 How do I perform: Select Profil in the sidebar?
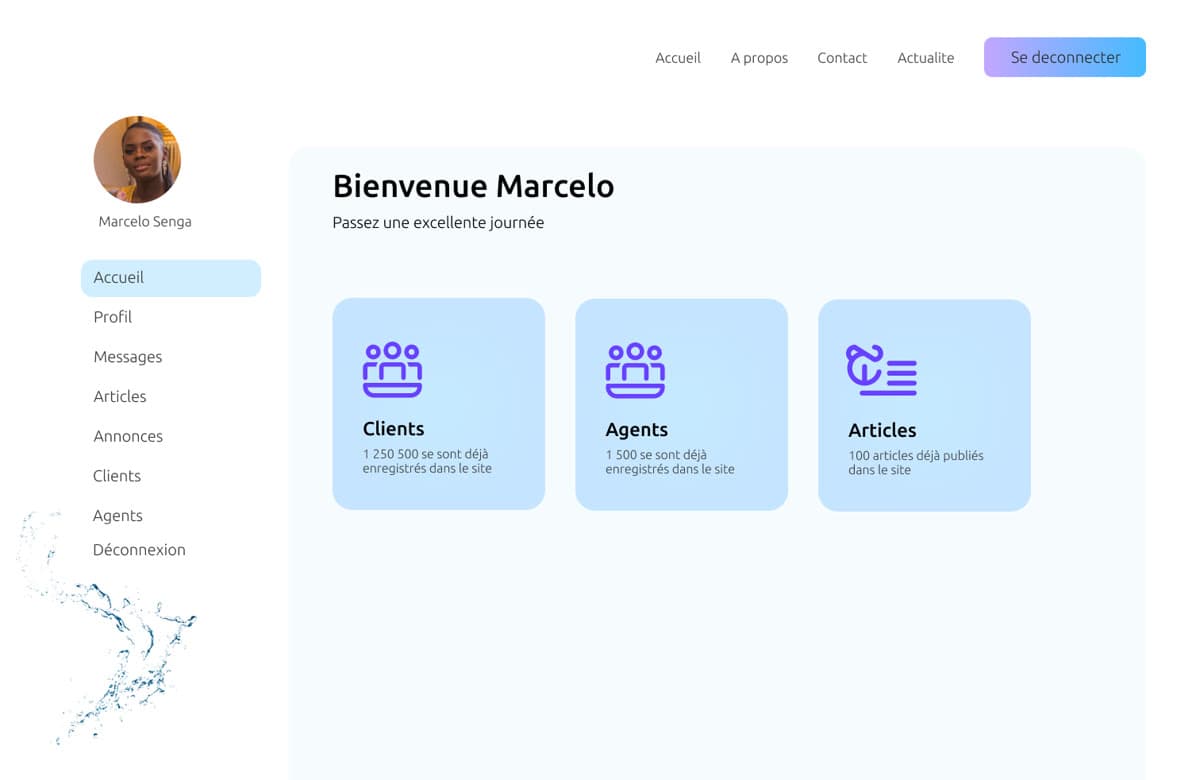tap(113, 317)
